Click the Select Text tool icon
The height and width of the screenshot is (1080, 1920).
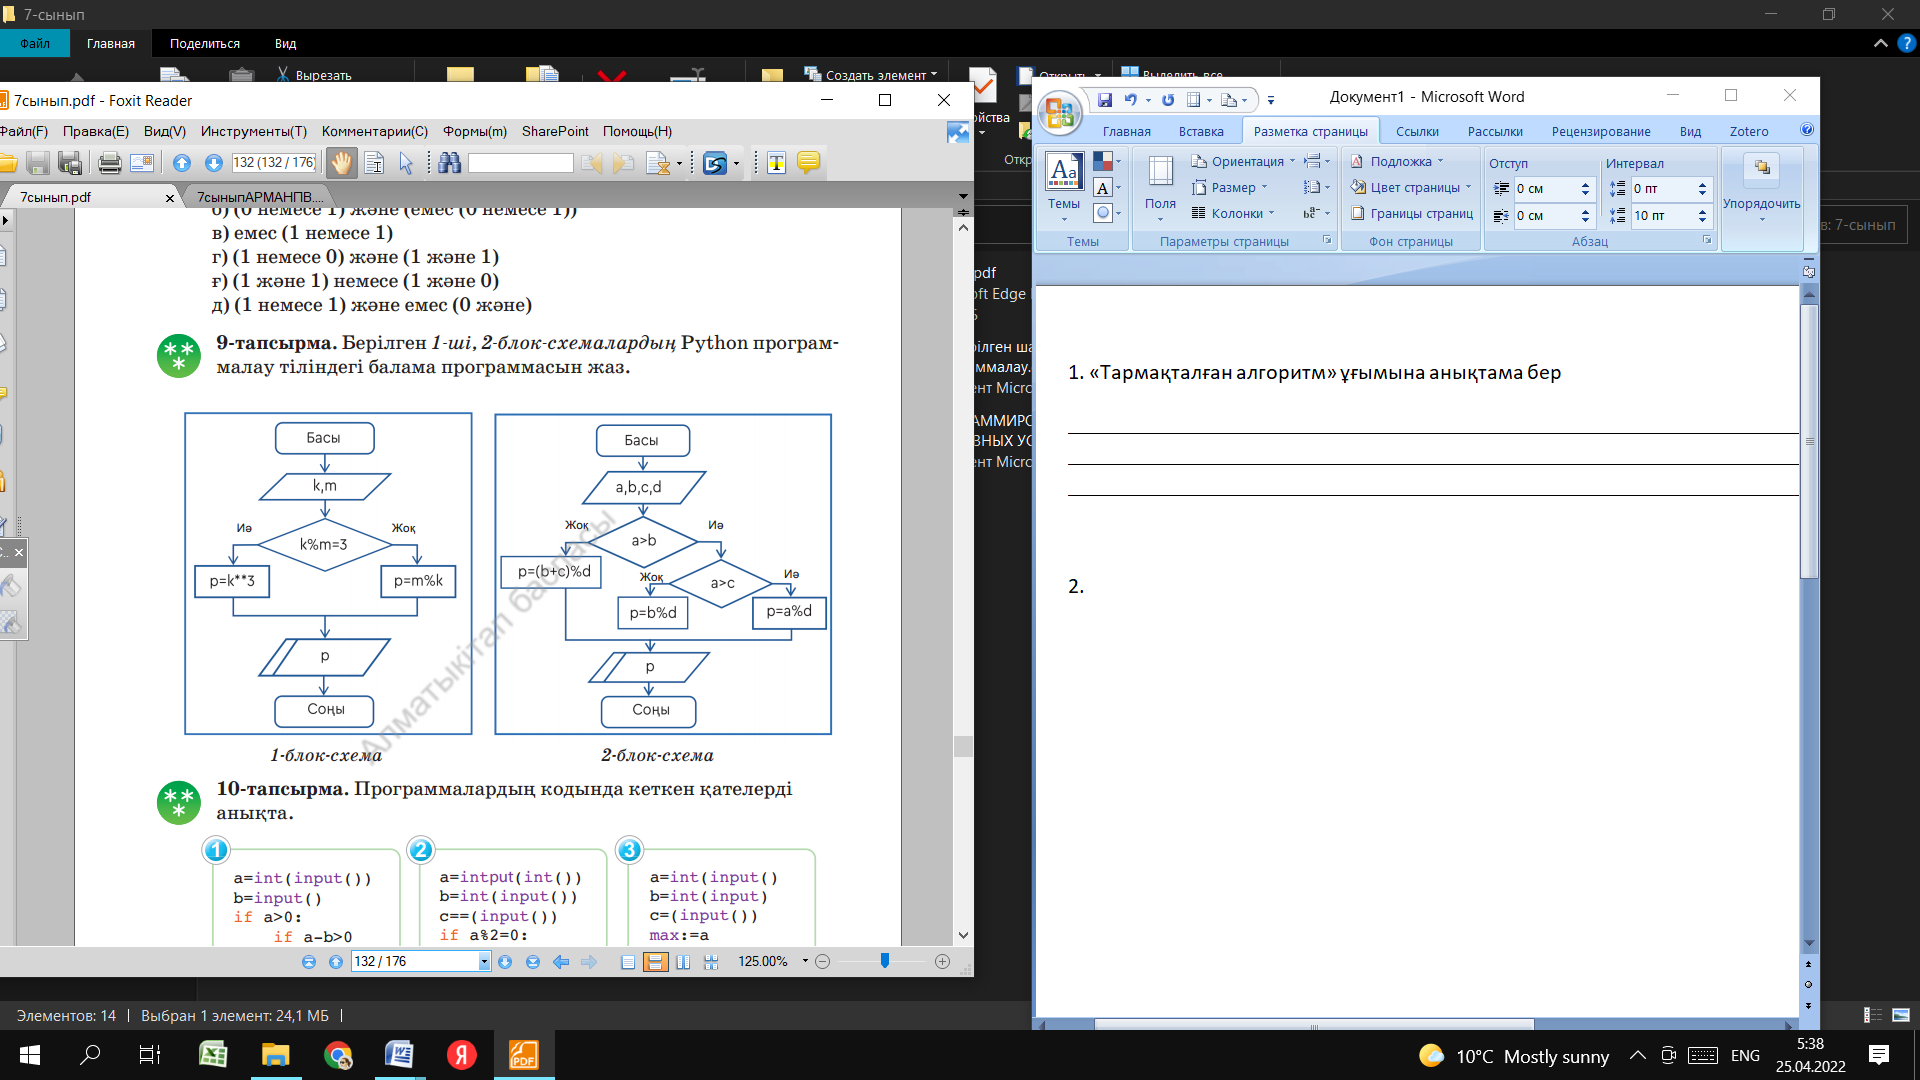[x=375, y=163]
